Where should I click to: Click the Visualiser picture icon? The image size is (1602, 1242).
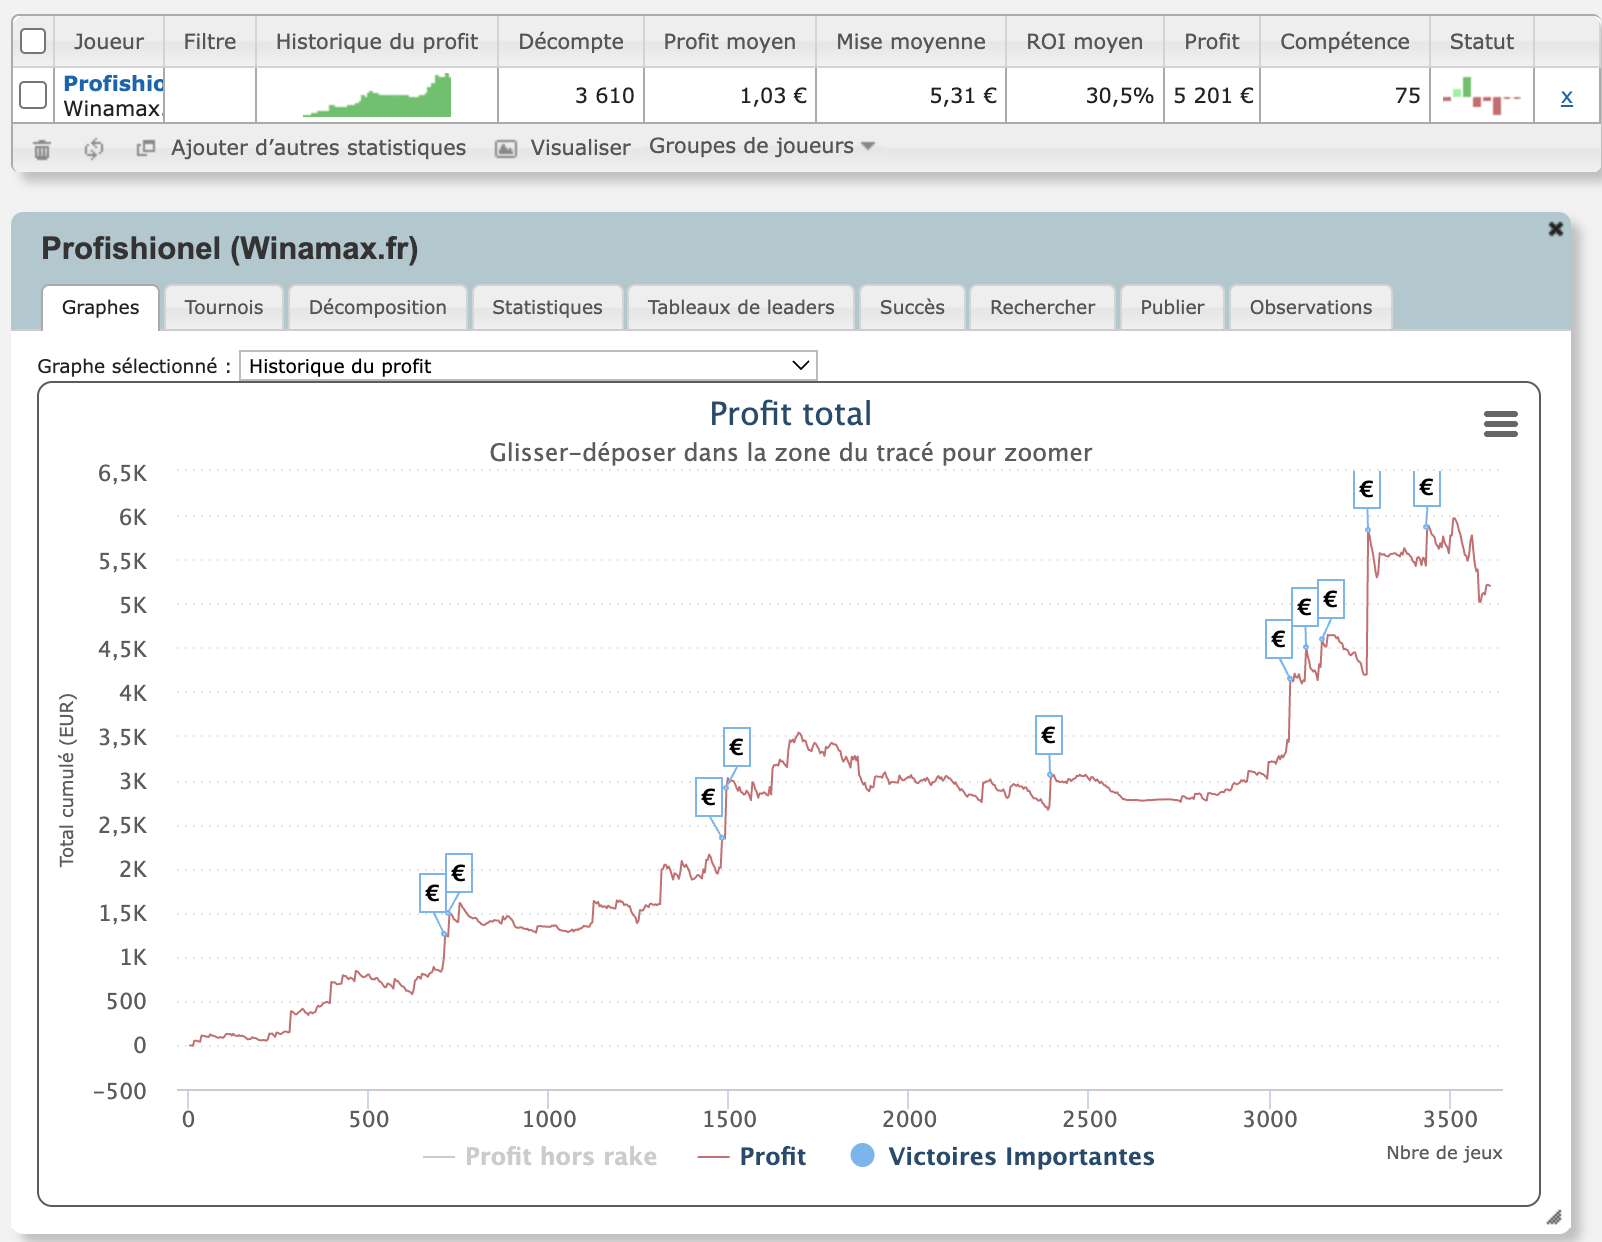click(507, 149)
